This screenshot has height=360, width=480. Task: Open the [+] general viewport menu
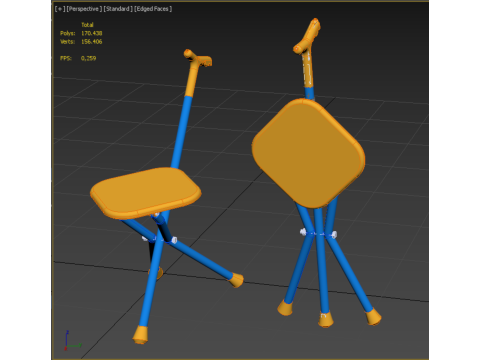60,9
